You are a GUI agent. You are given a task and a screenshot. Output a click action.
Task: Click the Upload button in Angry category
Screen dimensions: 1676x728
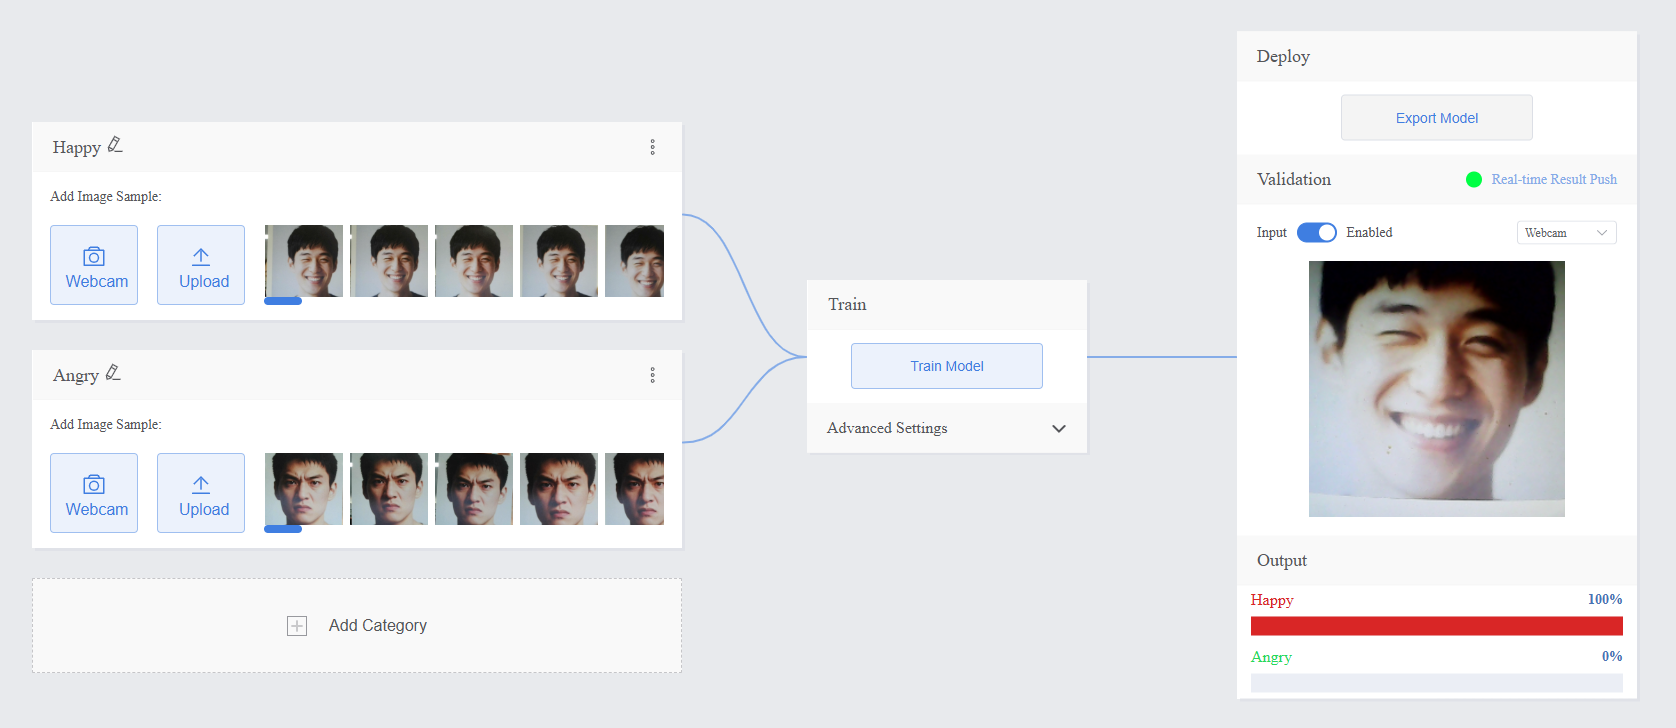point(201,493)
